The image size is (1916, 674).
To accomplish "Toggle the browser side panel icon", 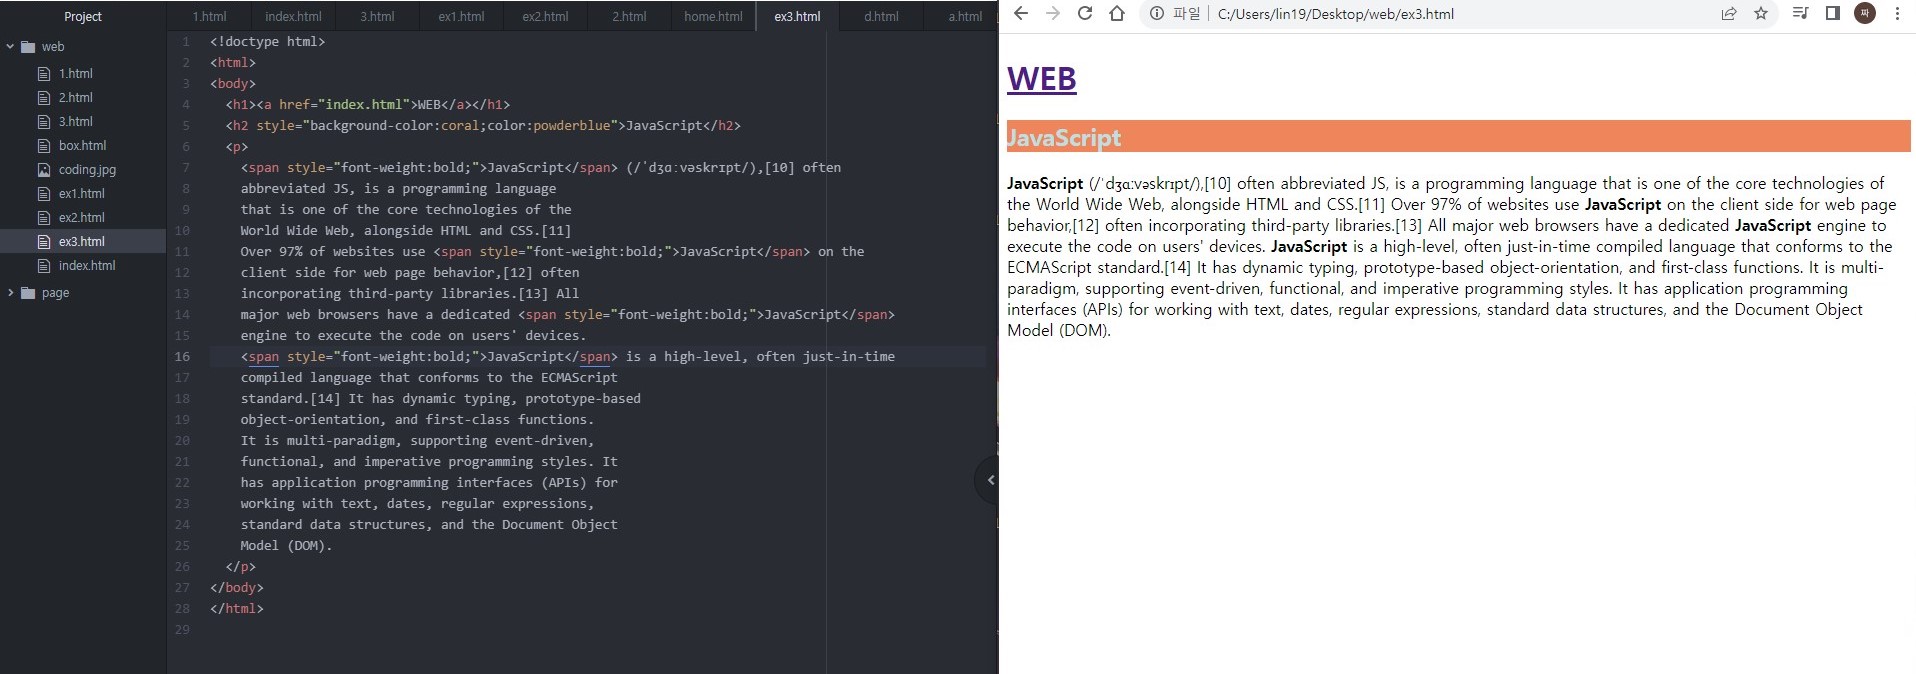I will (x=1832, y=14).
